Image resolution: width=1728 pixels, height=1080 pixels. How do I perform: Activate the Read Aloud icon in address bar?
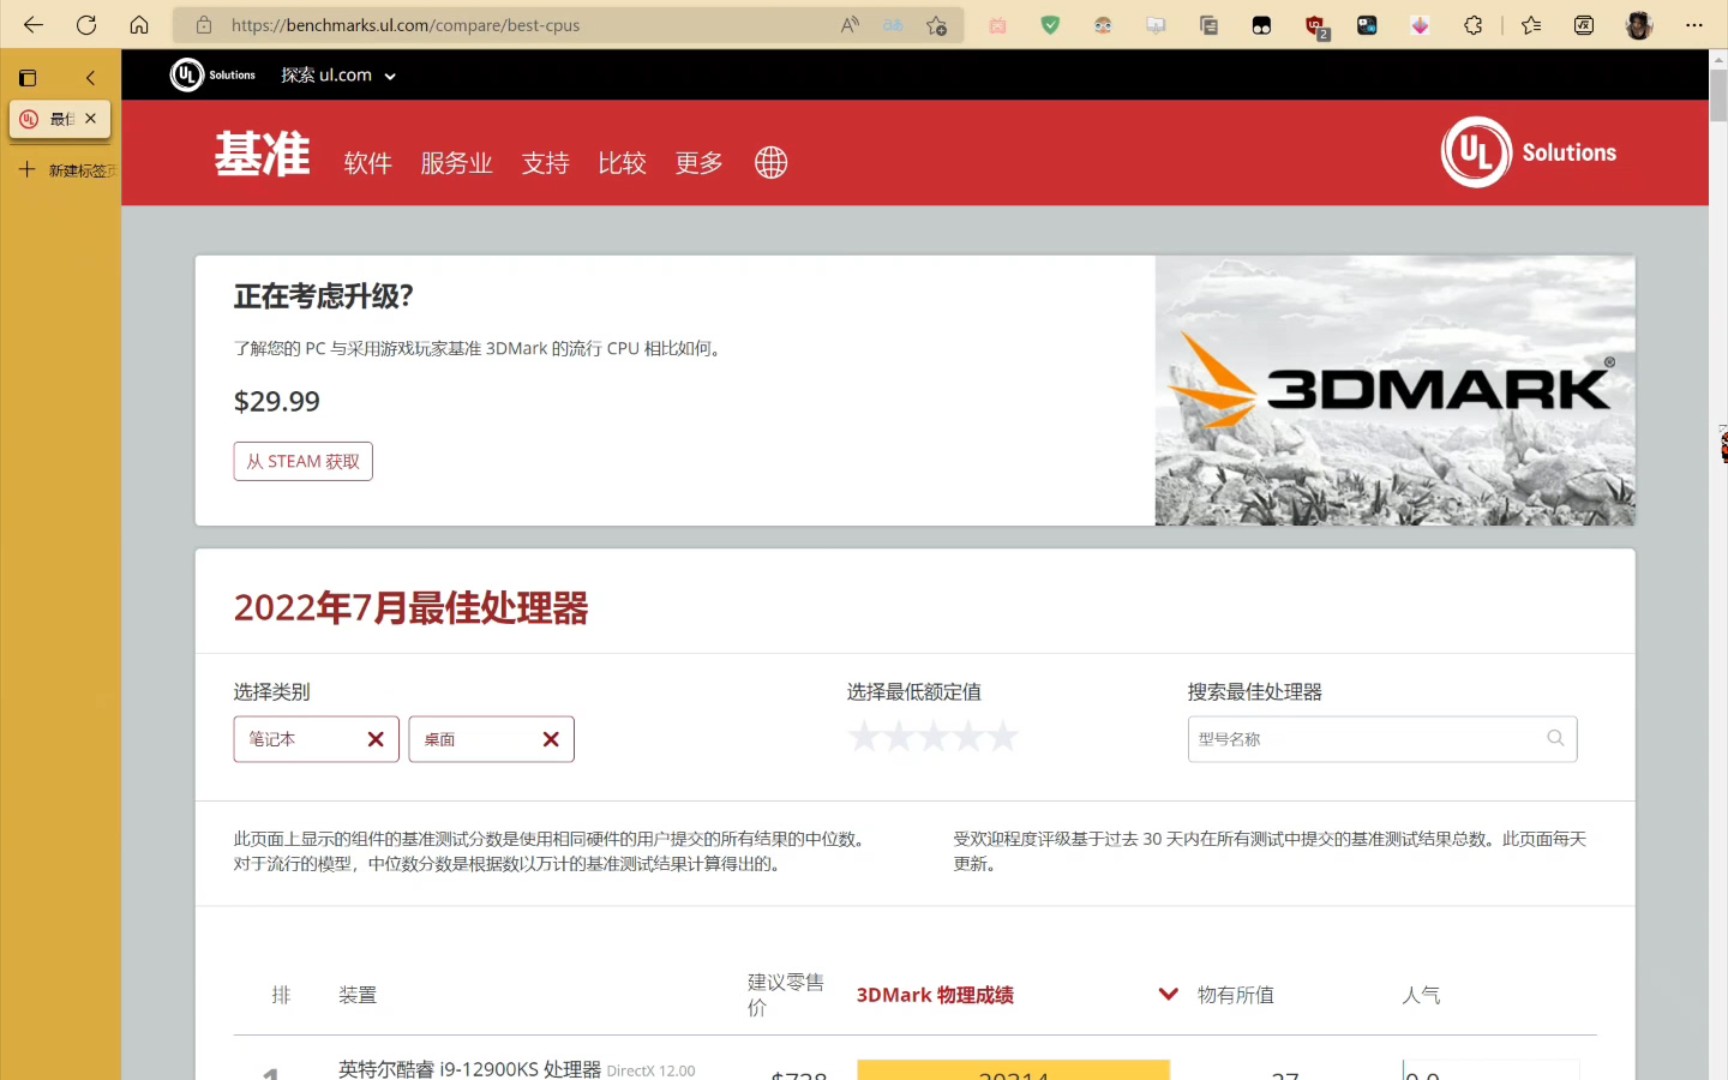850,25
